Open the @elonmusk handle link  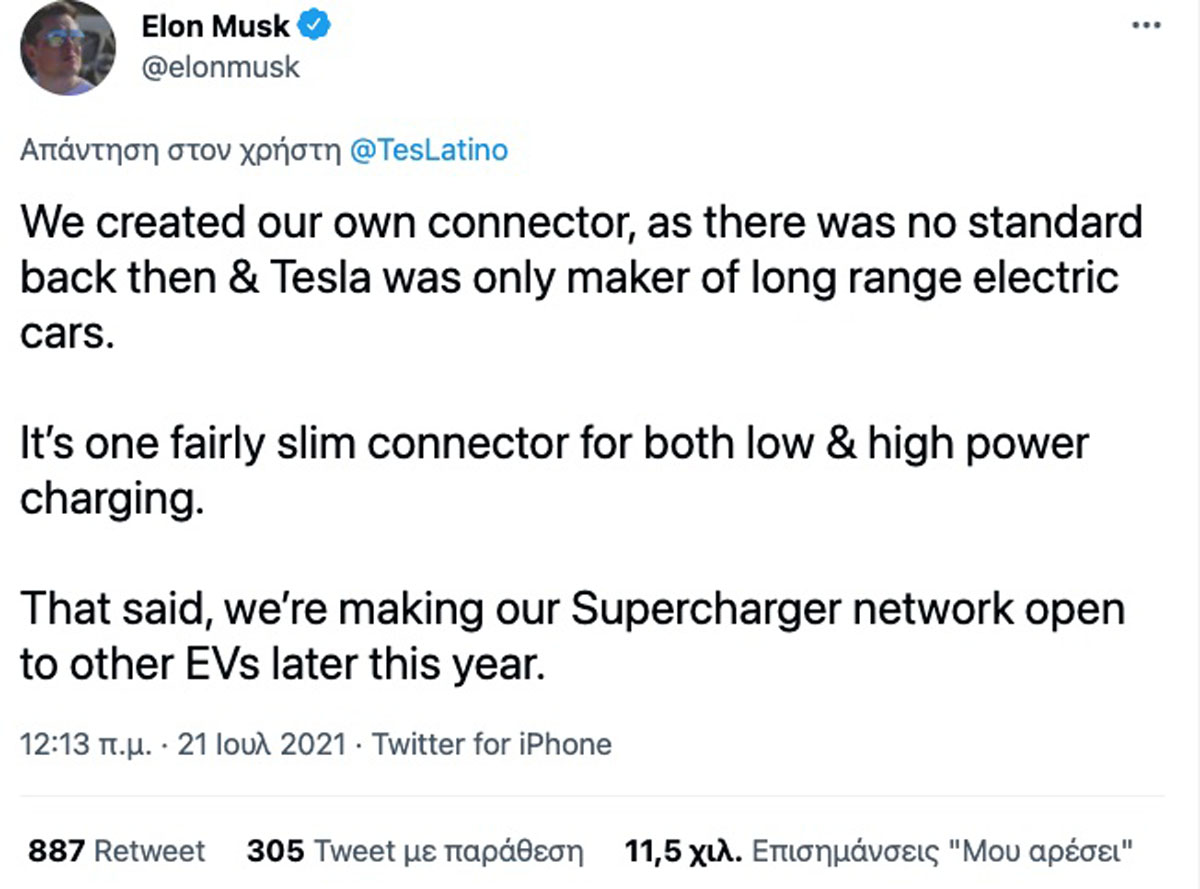pyautogui.click(x=222, y=67)
